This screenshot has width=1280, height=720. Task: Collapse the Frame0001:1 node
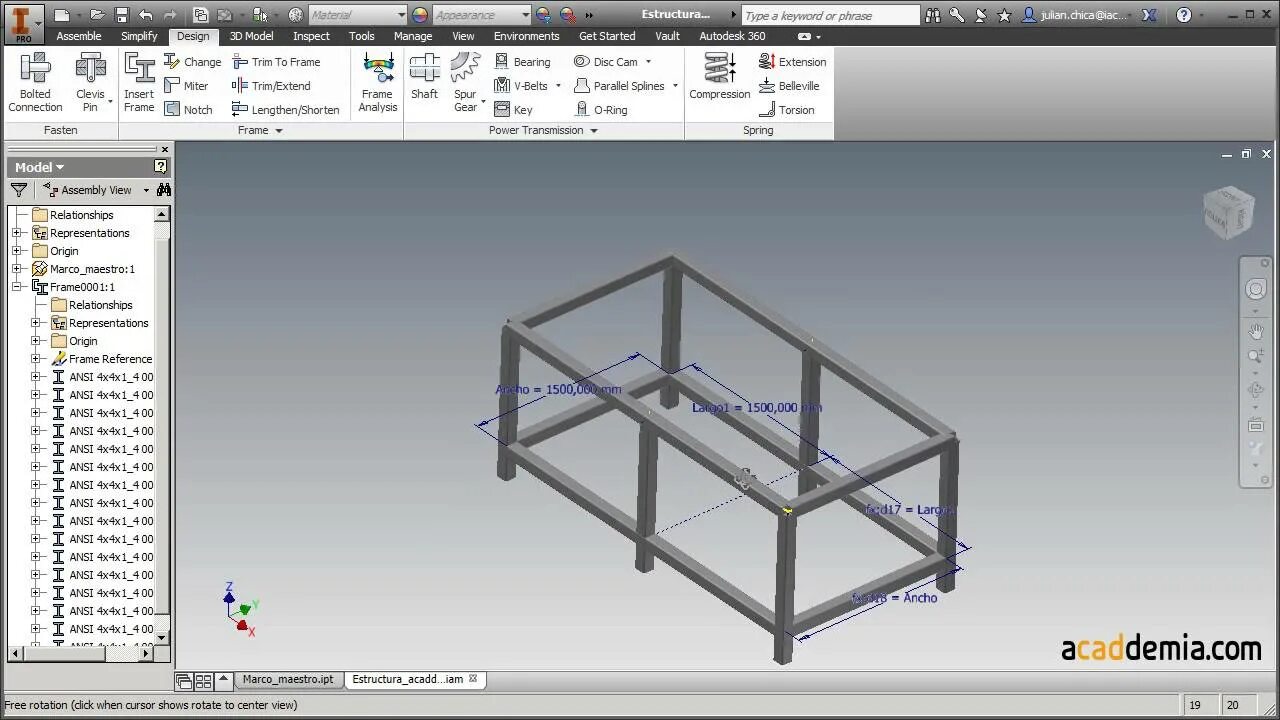[x=17, y=287]
